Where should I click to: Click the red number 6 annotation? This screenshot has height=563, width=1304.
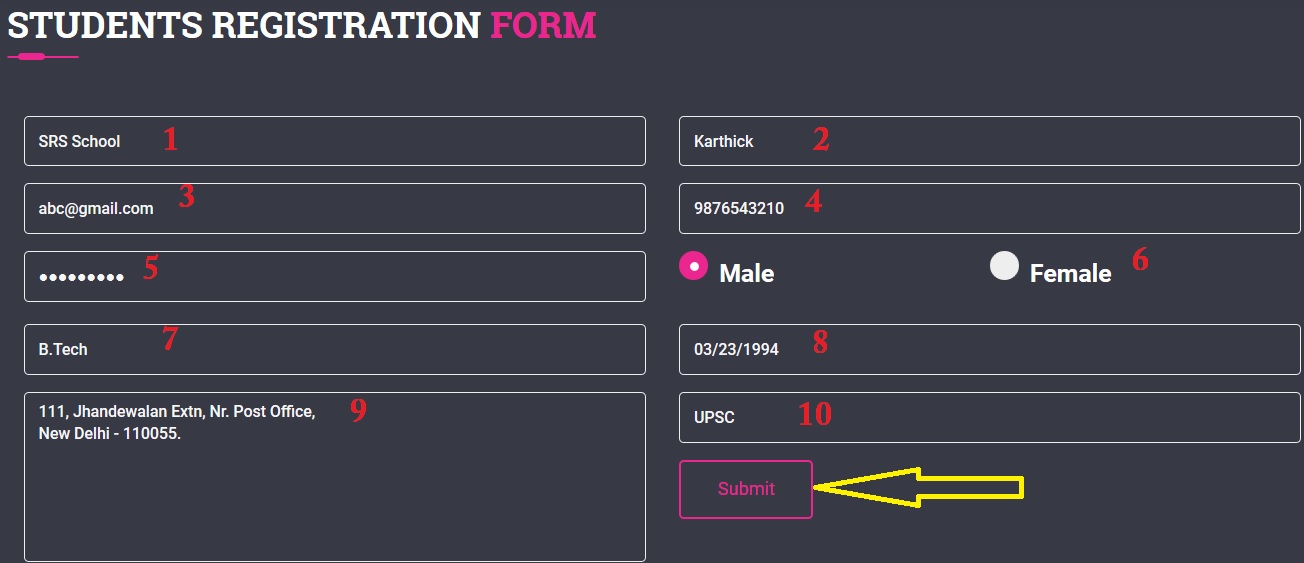pos(1140,260)
